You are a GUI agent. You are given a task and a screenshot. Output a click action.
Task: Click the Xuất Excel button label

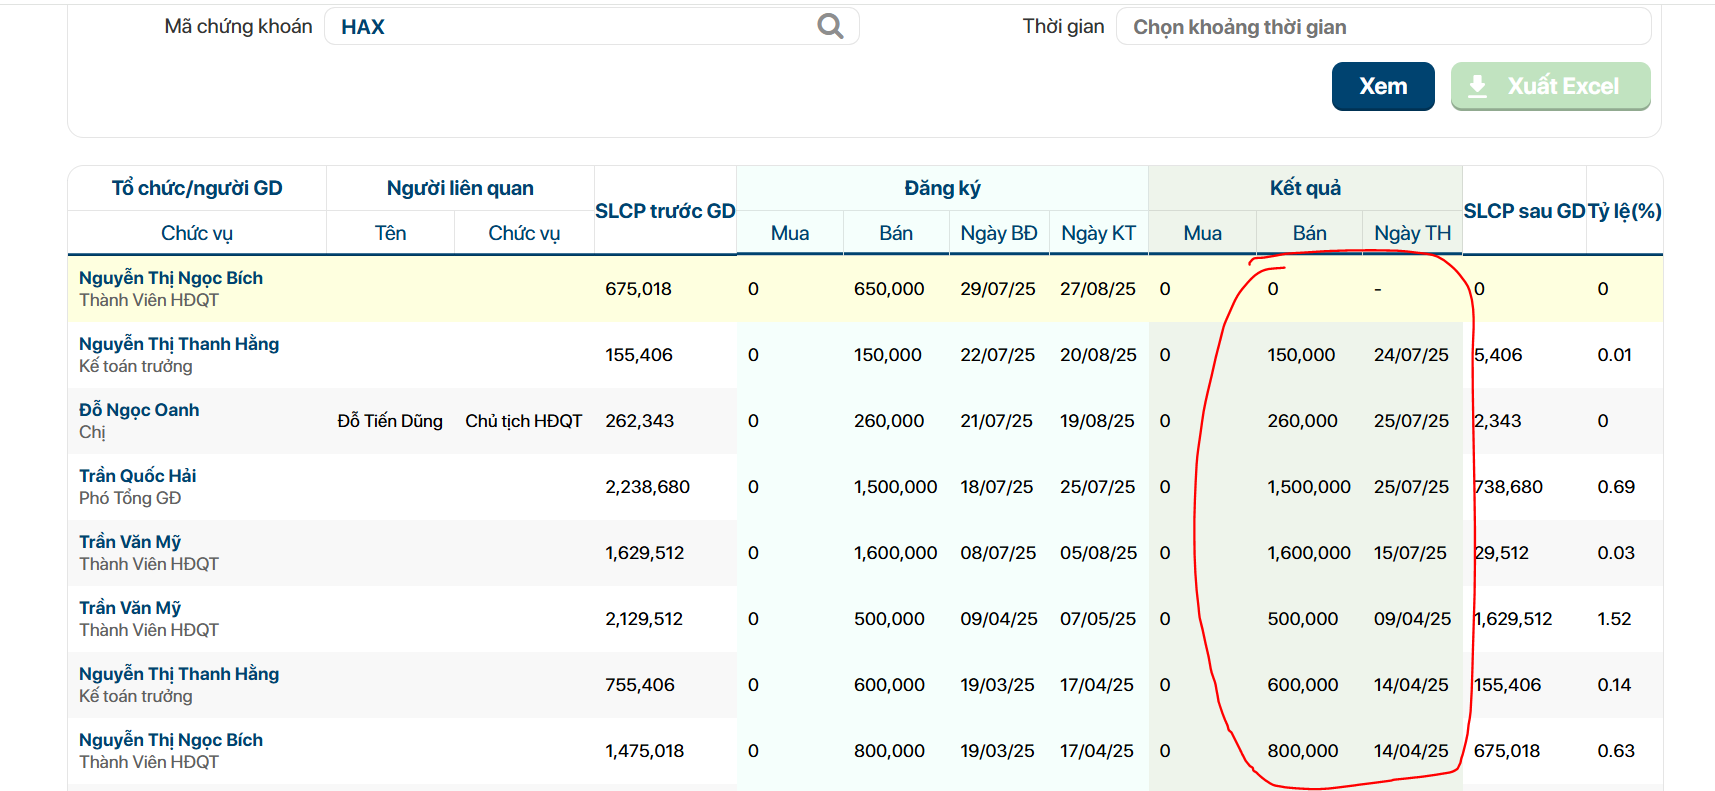[x=1562, y=87]
